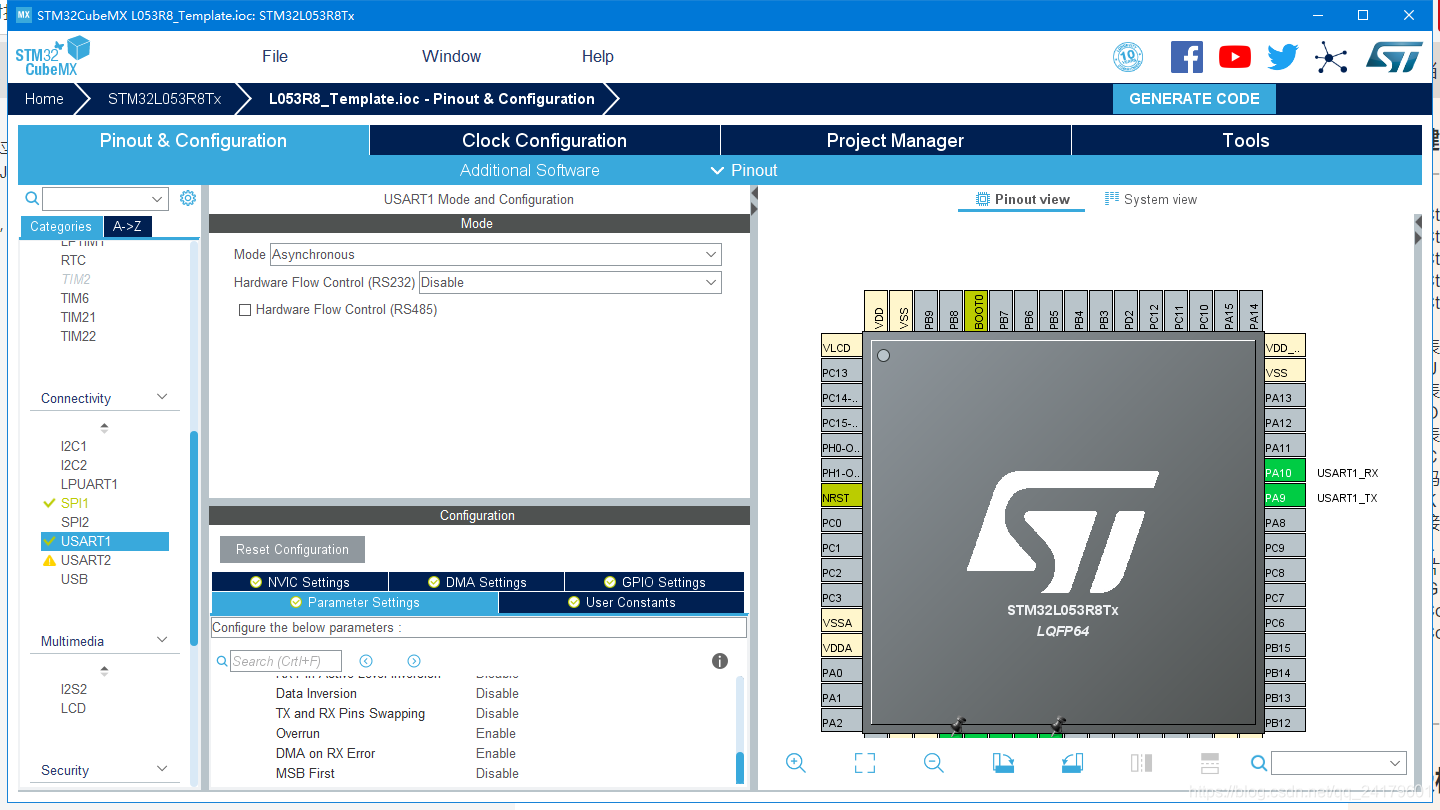Open the Window menu
The image size is (1440, 810).
[x=451, y=57]
